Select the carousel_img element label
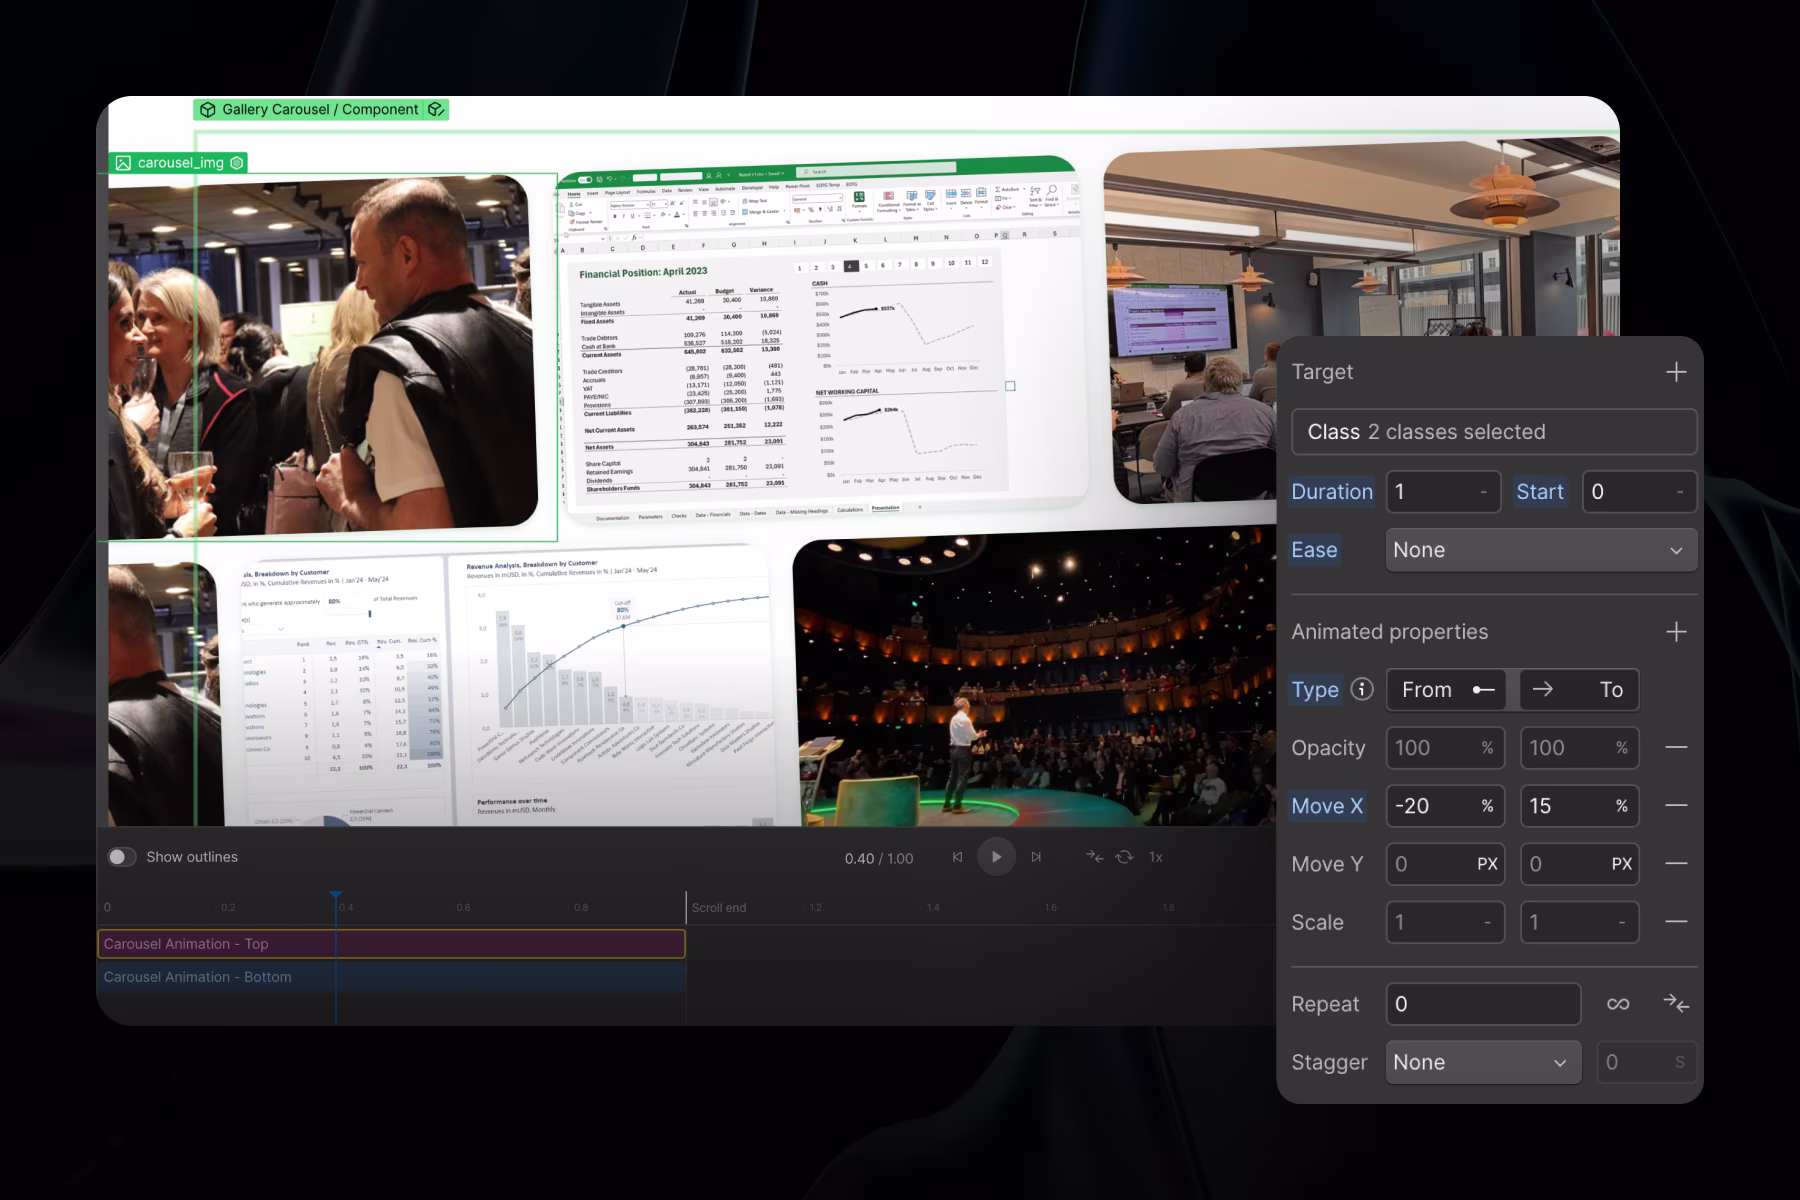1800x1200 pixels. coord(181,163)
